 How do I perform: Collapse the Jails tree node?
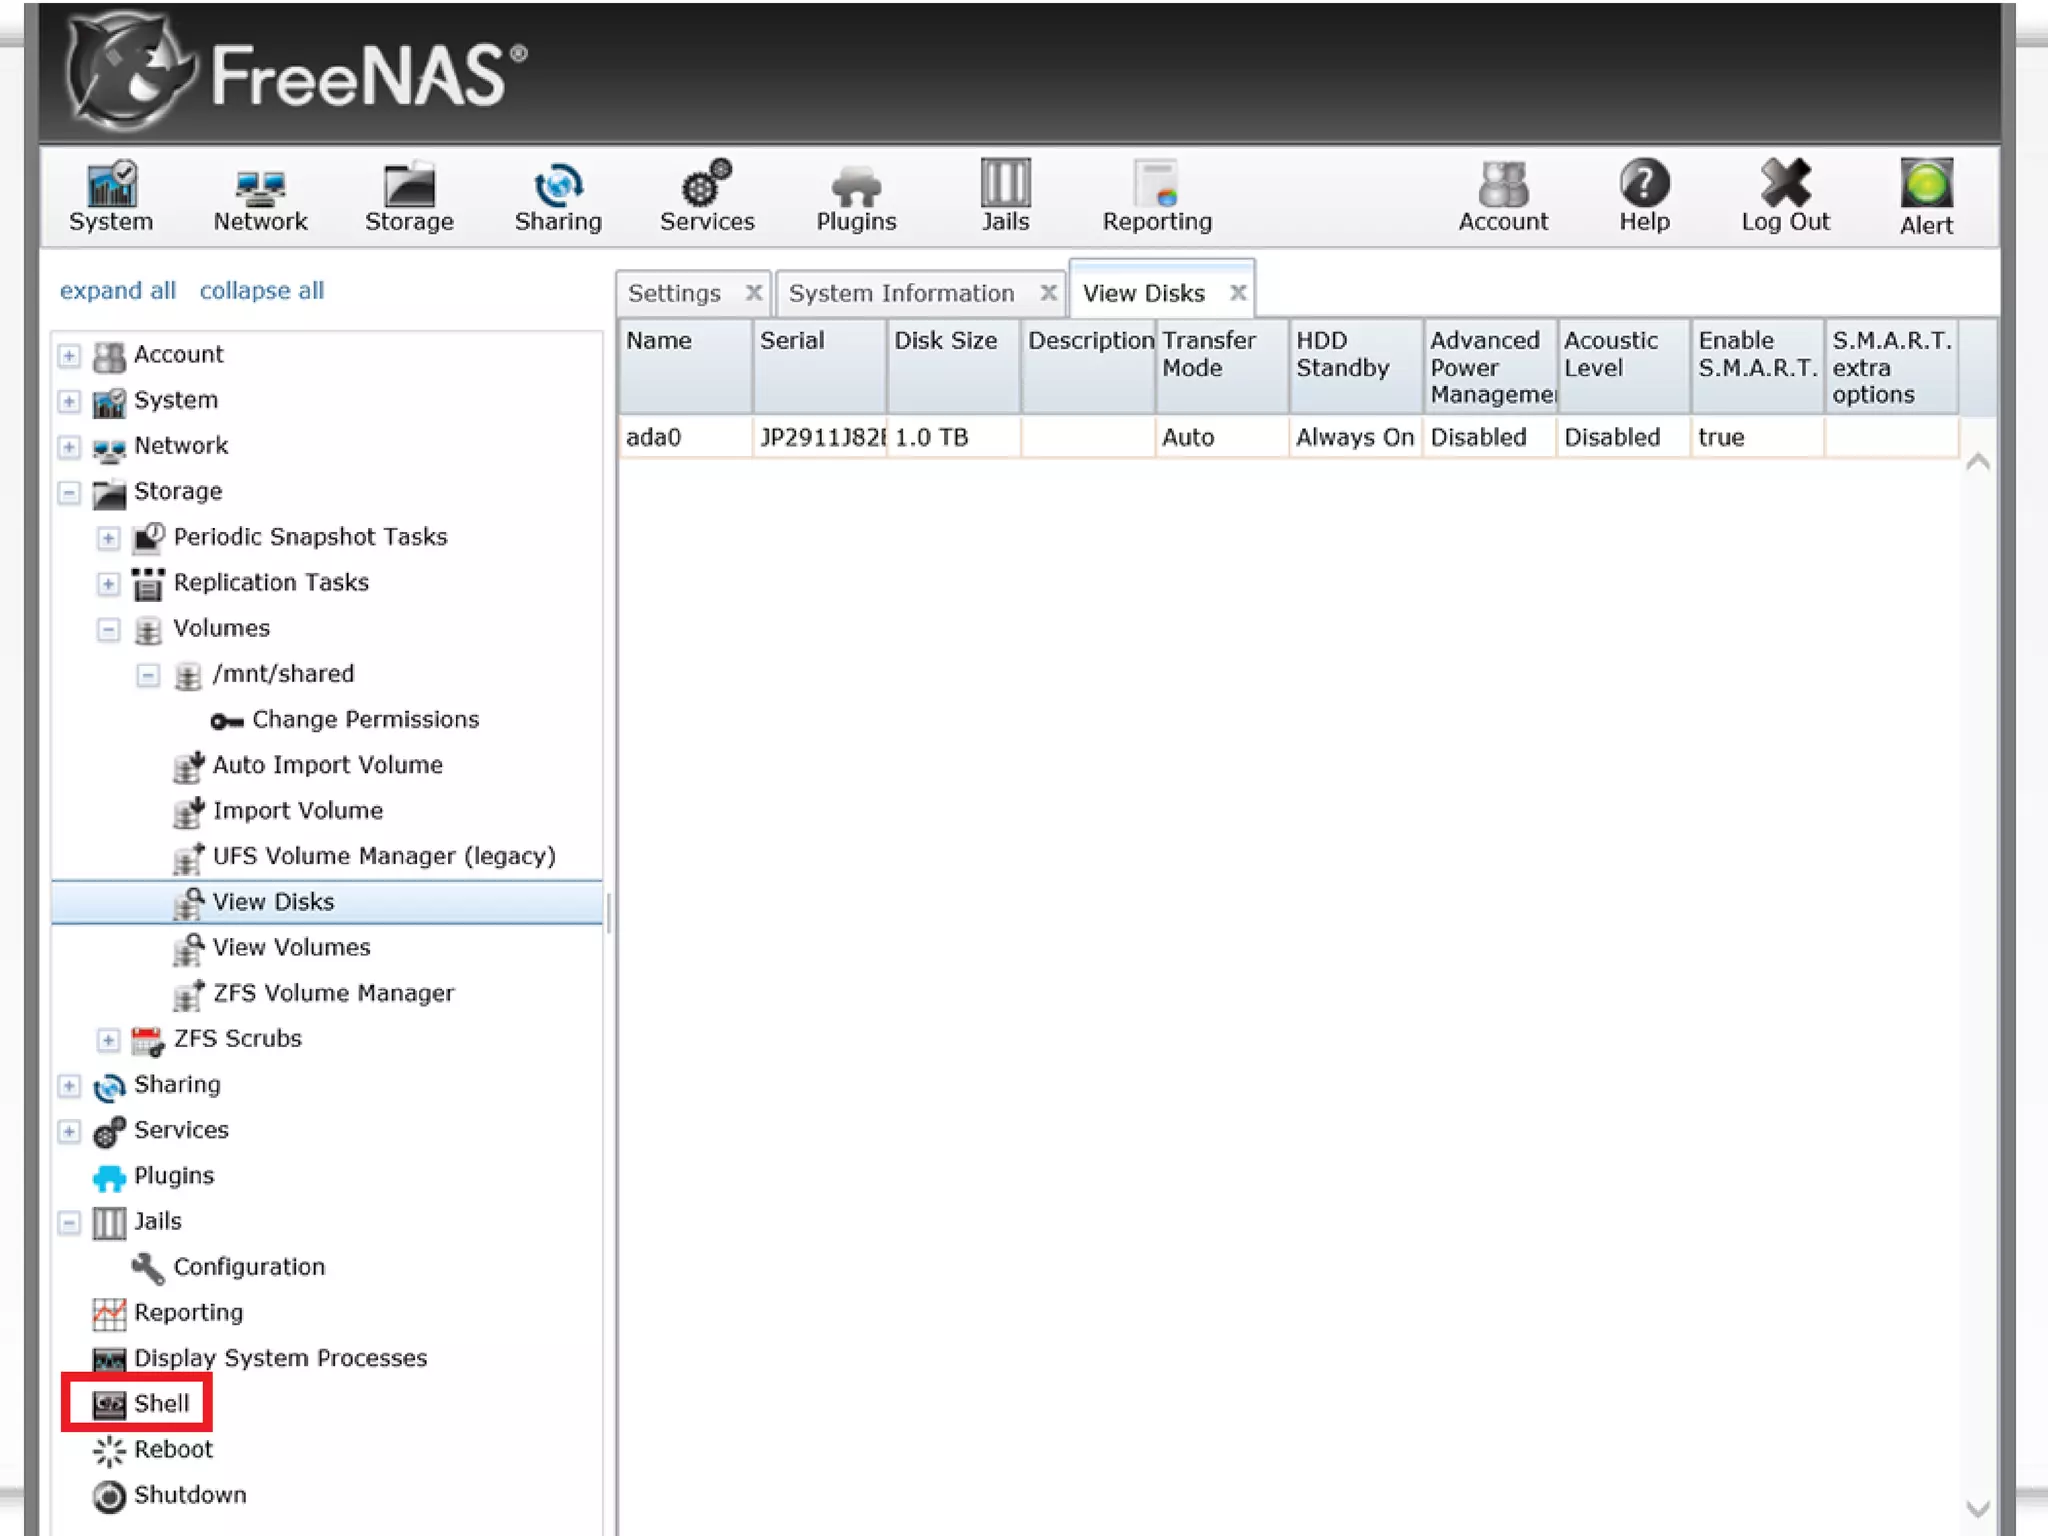coord(69,1222)
